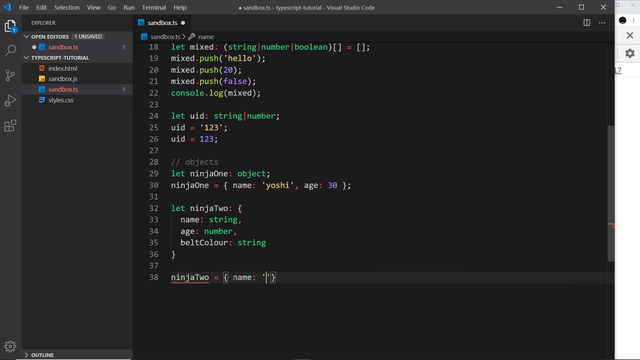This screenshot has width=640, height=360.
Task: Open the editor More Actions ellipsis
Action: coord(602,23)
